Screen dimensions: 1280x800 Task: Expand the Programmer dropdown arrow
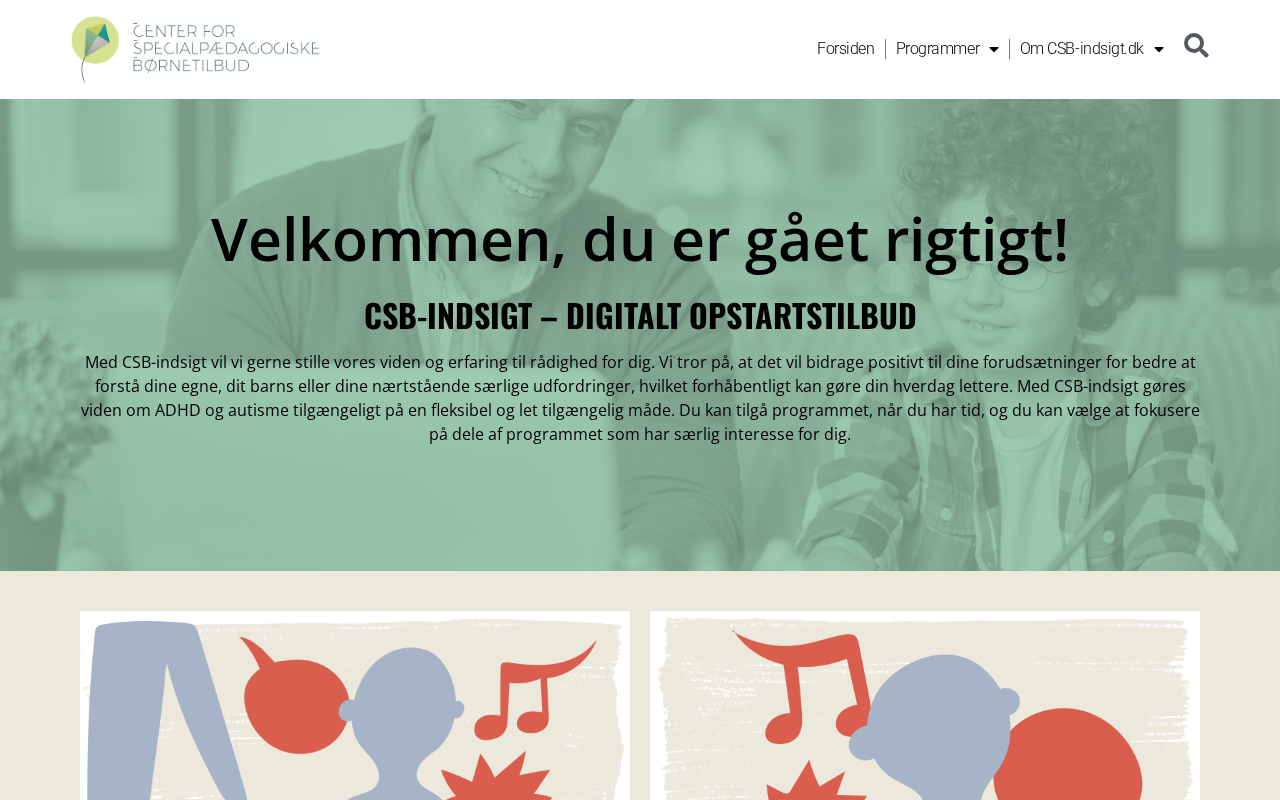point(993,49)
